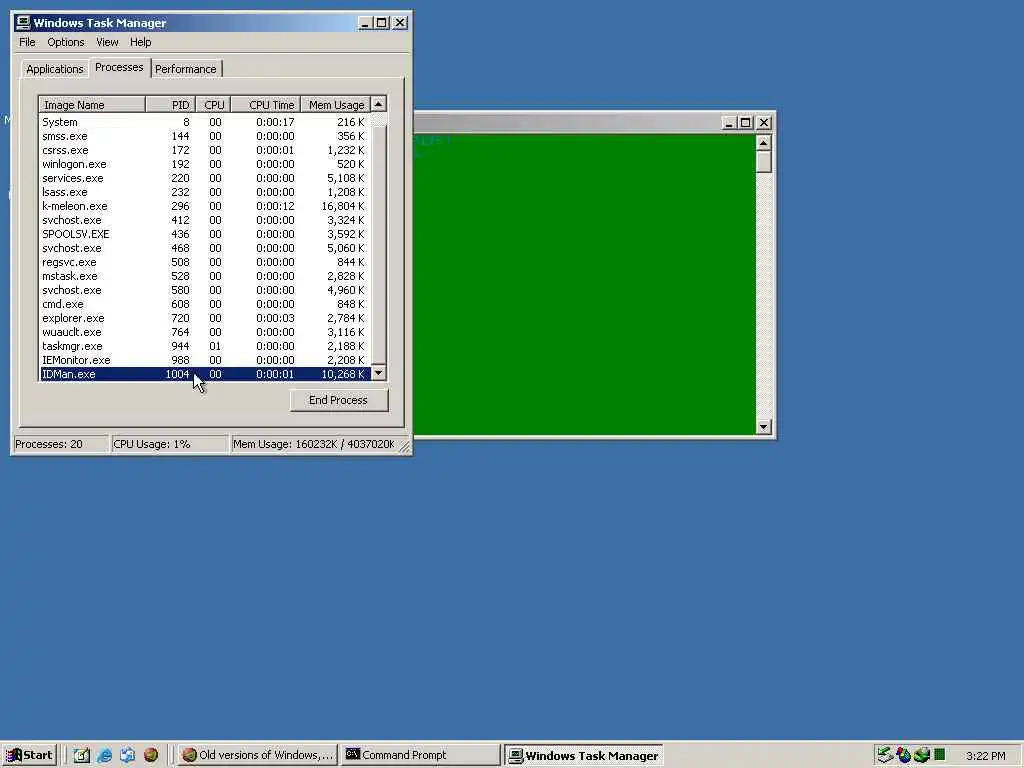Open the Start menu
This screenshot has width=1024, height=768.
tap(29, 756)
